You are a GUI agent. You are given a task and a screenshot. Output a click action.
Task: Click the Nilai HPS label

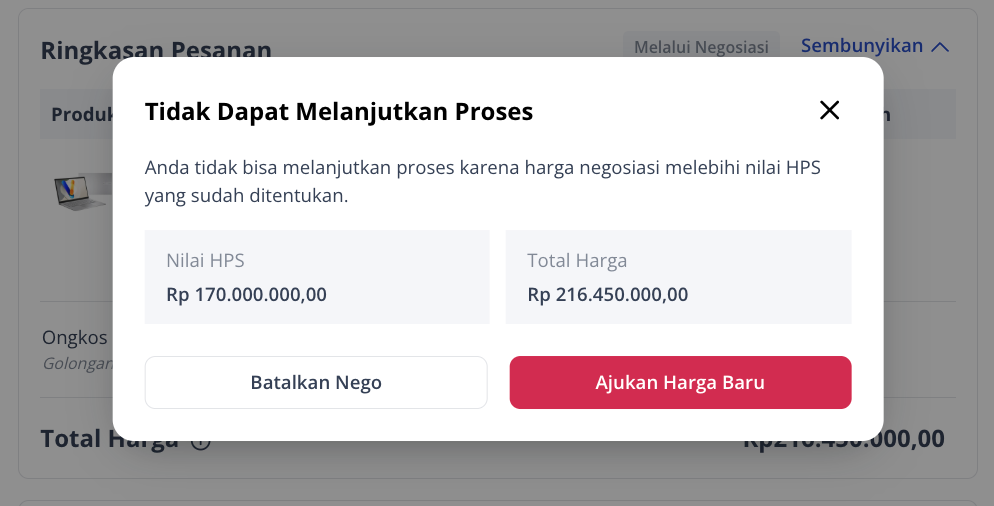[205, 261]
